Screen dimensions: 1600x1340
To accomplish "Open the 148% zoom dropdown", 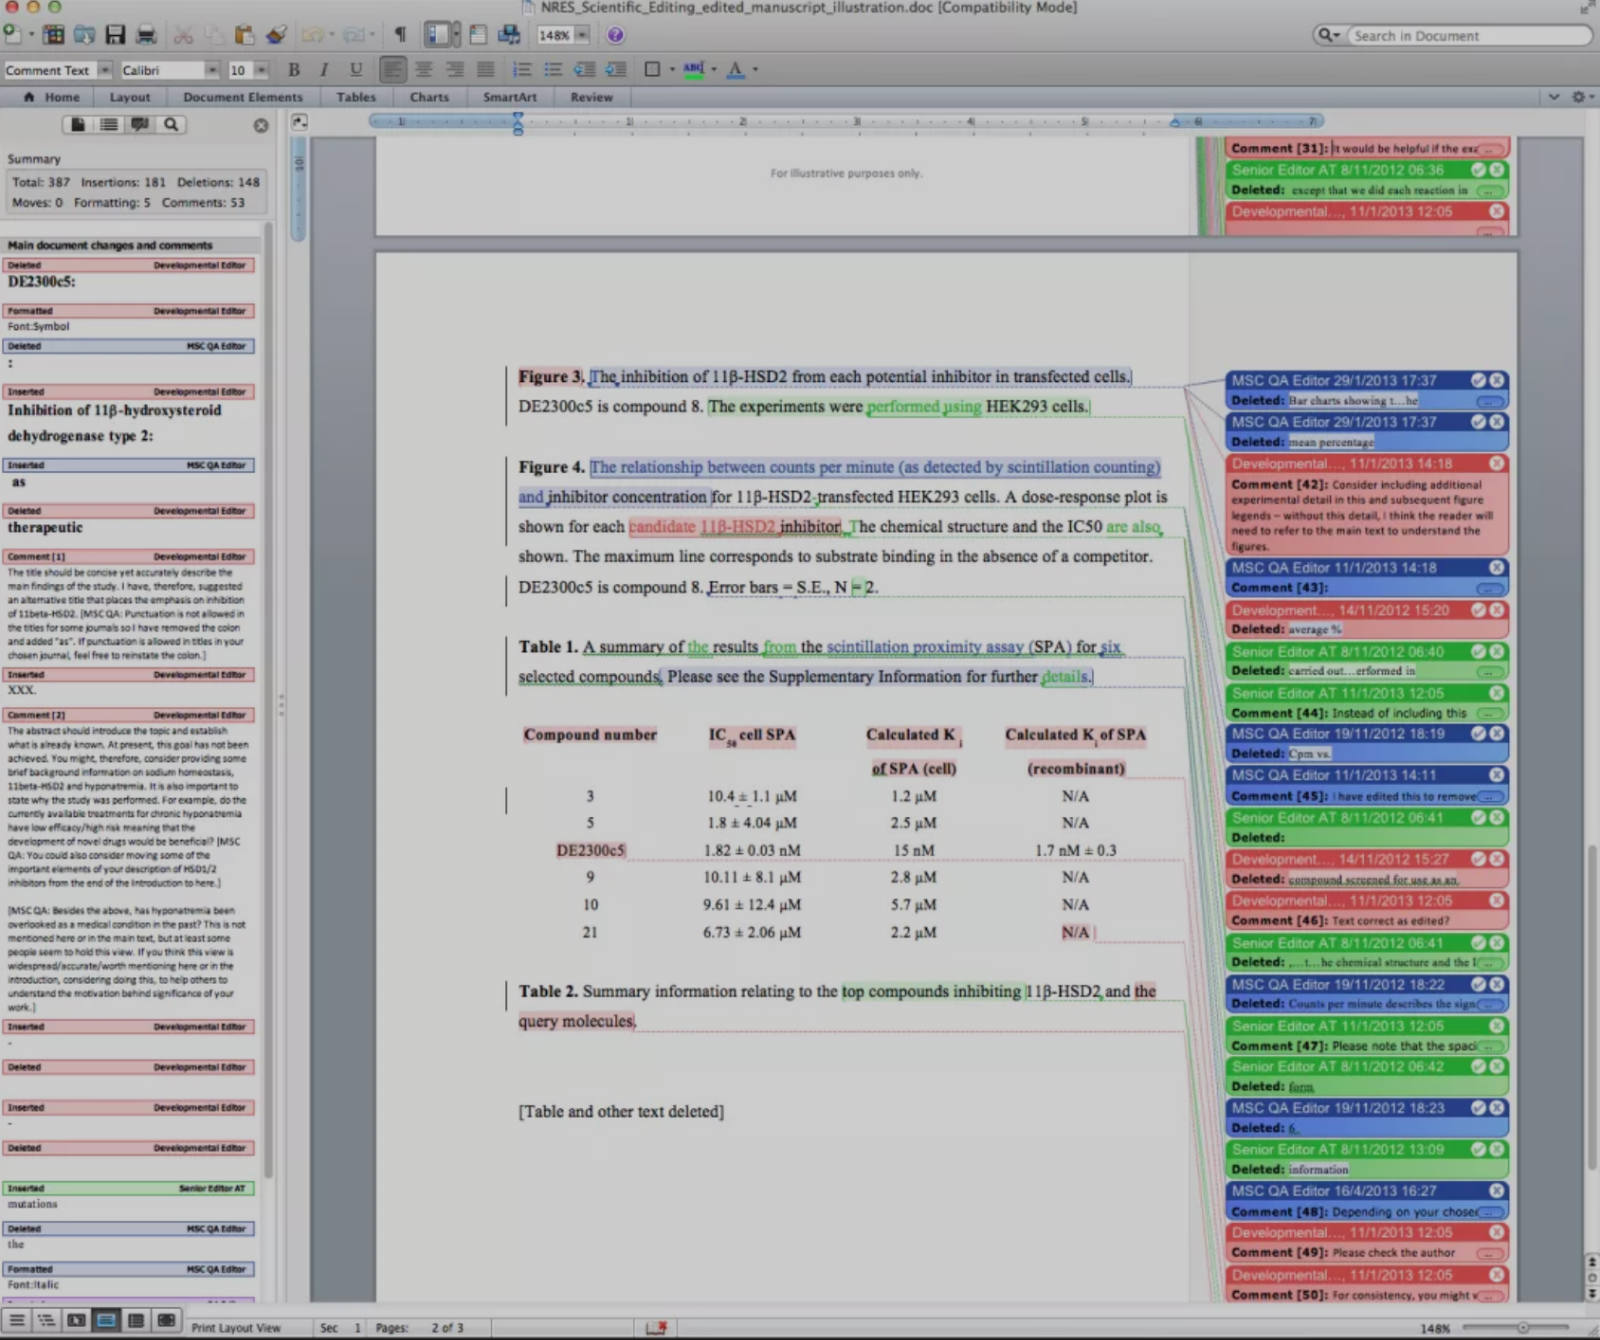I will tap(581, 35).
